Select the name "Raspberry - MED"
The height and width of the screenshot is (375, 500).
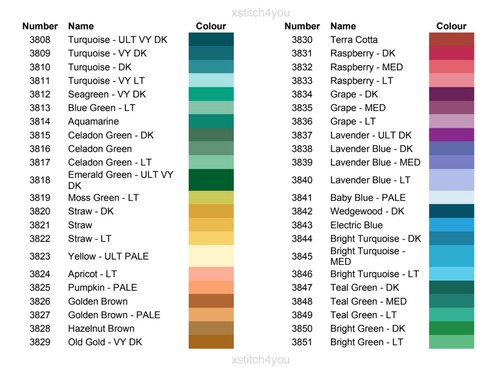click(367, 67)
